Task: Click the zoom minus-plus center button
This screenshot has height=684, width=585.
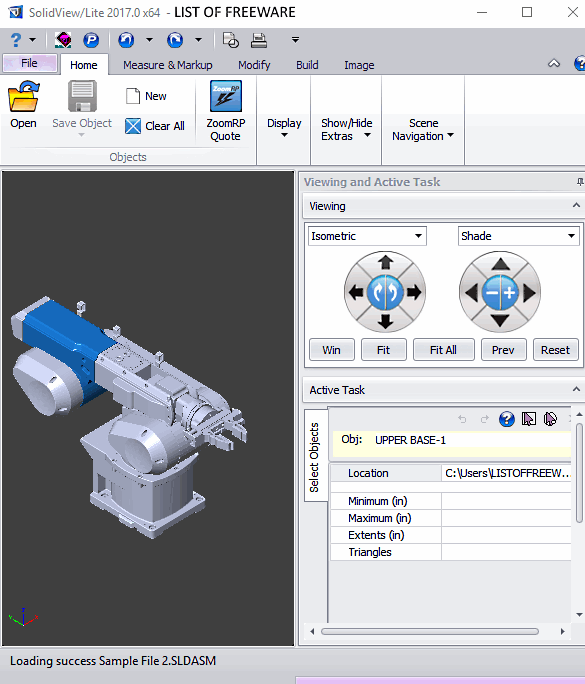Action: click(500, 292)
